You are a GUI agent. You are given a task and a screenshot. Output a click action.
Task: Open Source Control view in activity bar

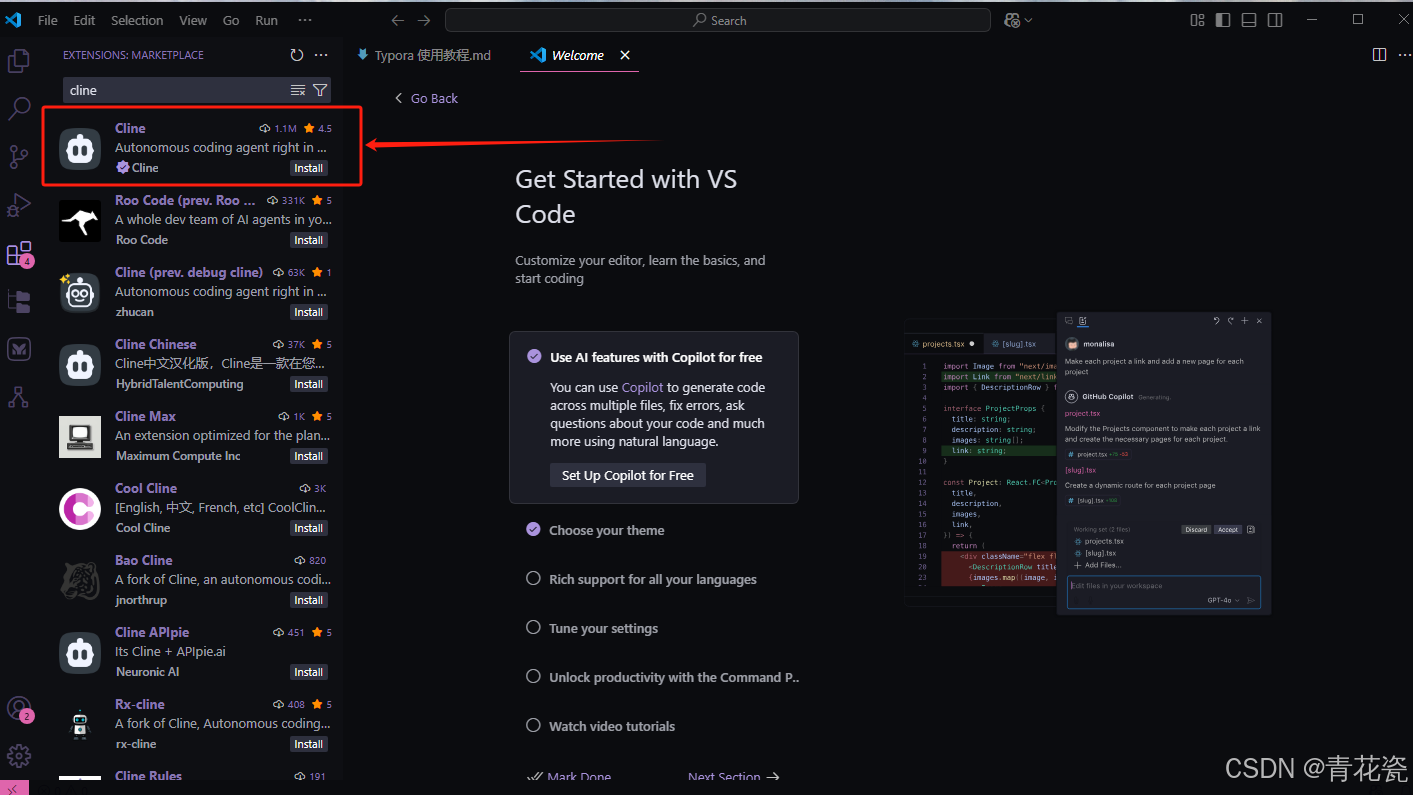[18, 157]
